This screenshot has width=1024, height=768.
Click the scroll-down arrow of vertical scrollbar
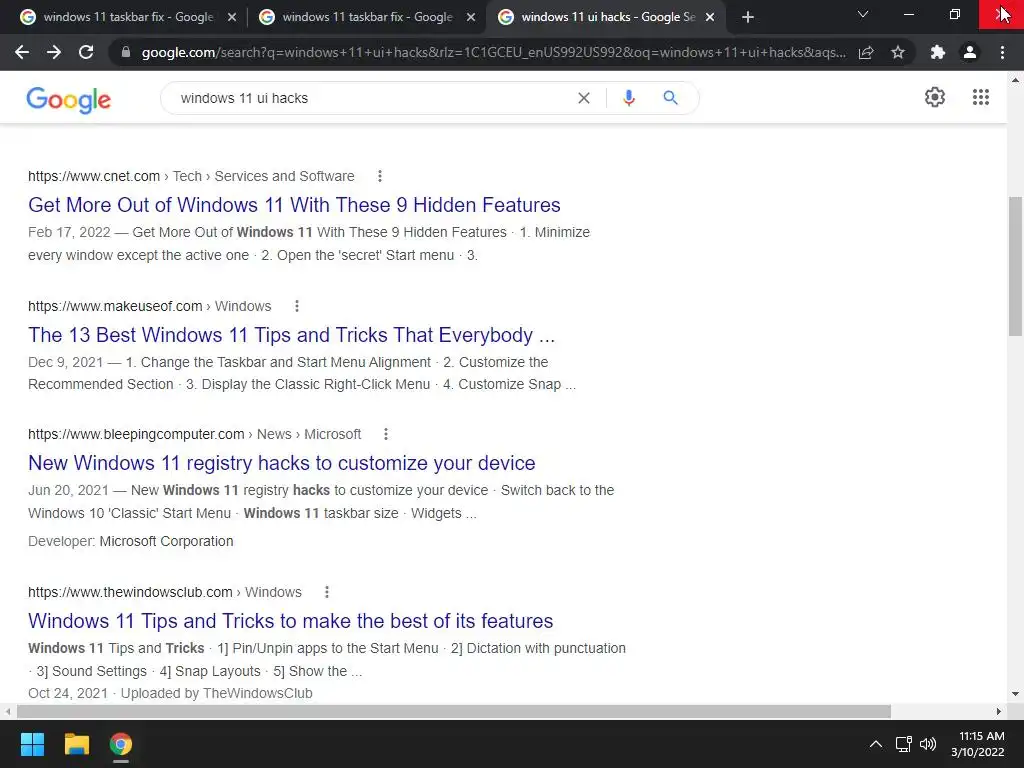(x=1015, y=694)
